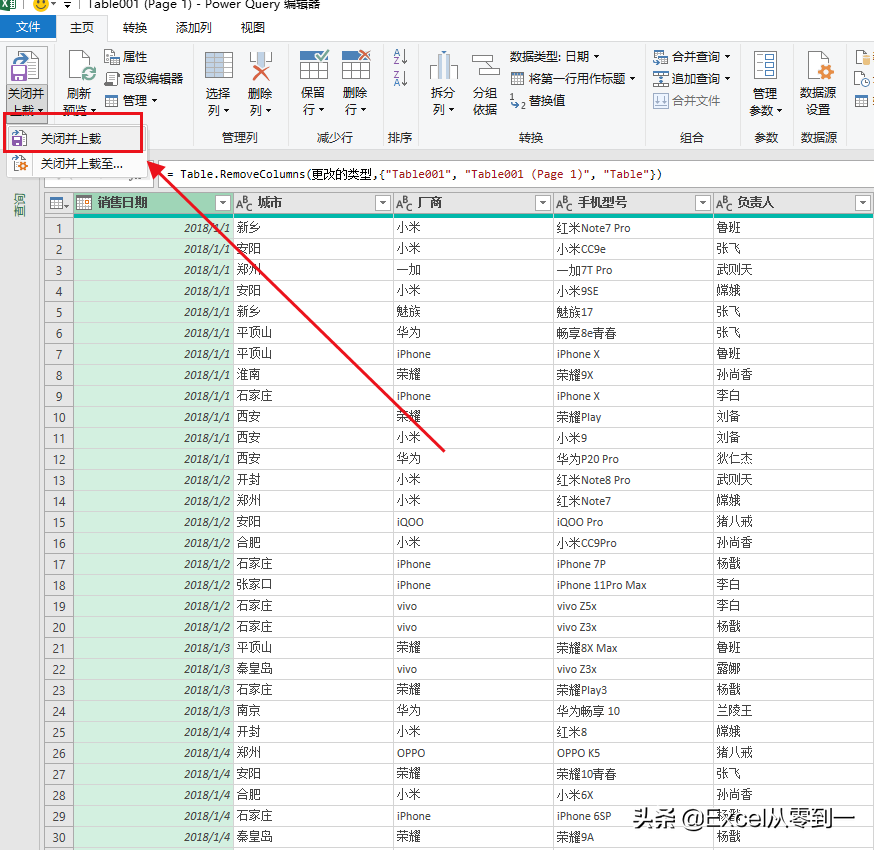Click the 城市 column header
This screenshot has height=850, width=874.
(x=313, y=203)
